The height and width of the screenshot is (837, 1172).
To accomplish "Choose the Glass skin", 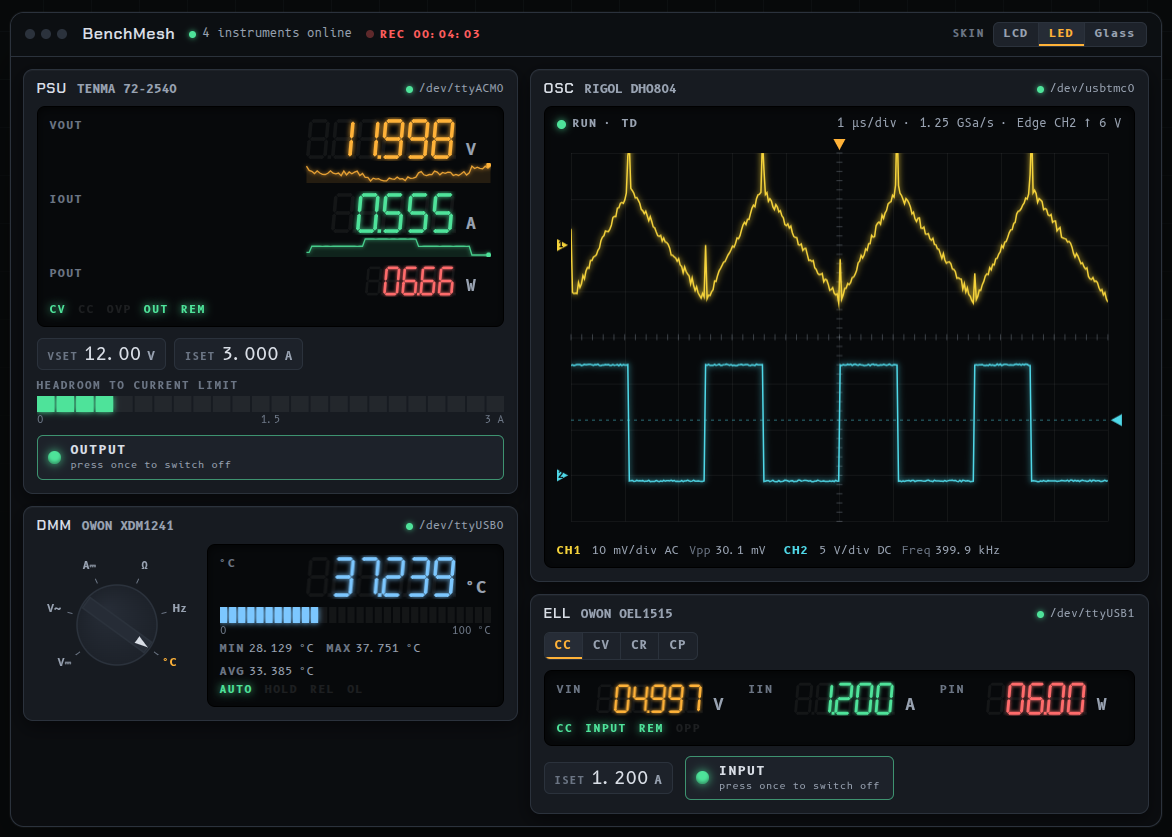I will pyautogui.click(x=1114, y=34).
